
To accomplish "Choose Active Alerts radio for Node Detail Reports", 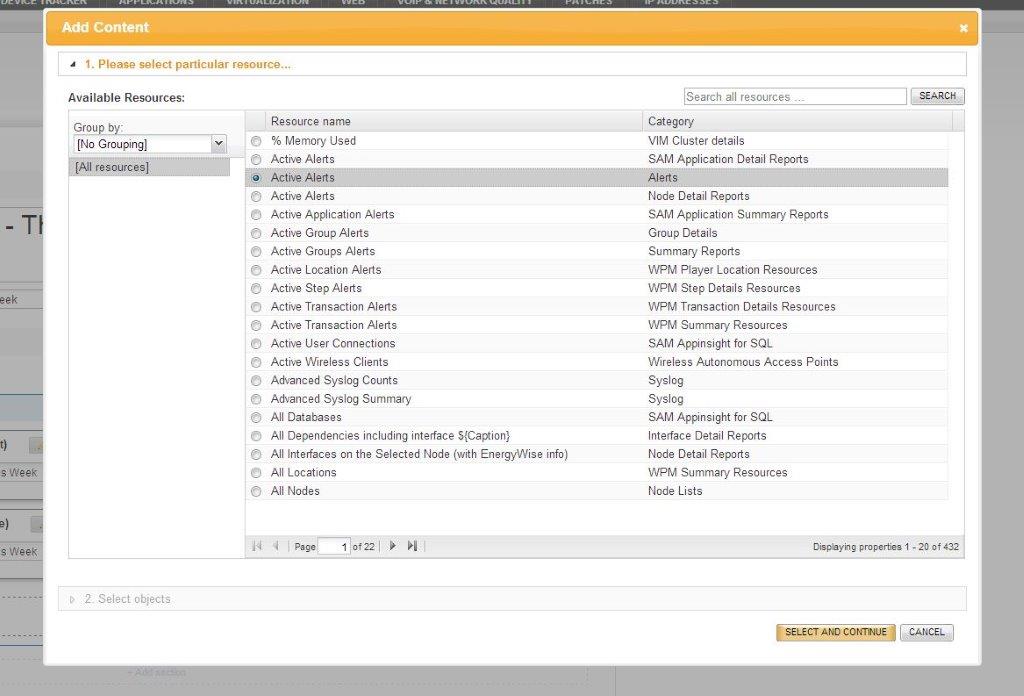I will point(256,197).
